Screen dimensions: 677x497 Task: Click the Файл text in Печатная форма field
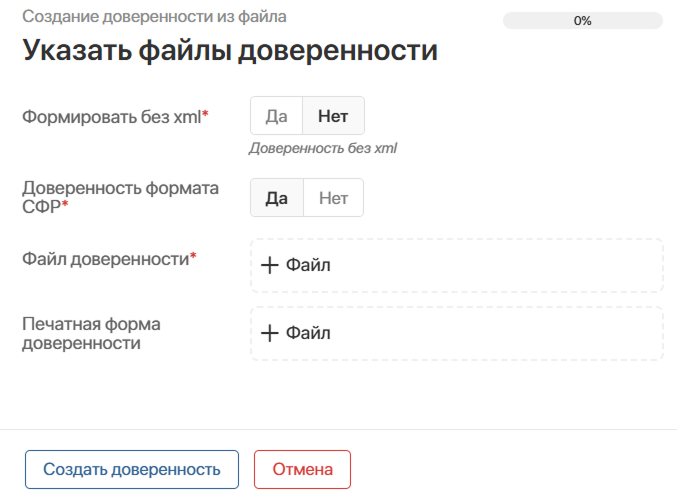click(308, 334)
